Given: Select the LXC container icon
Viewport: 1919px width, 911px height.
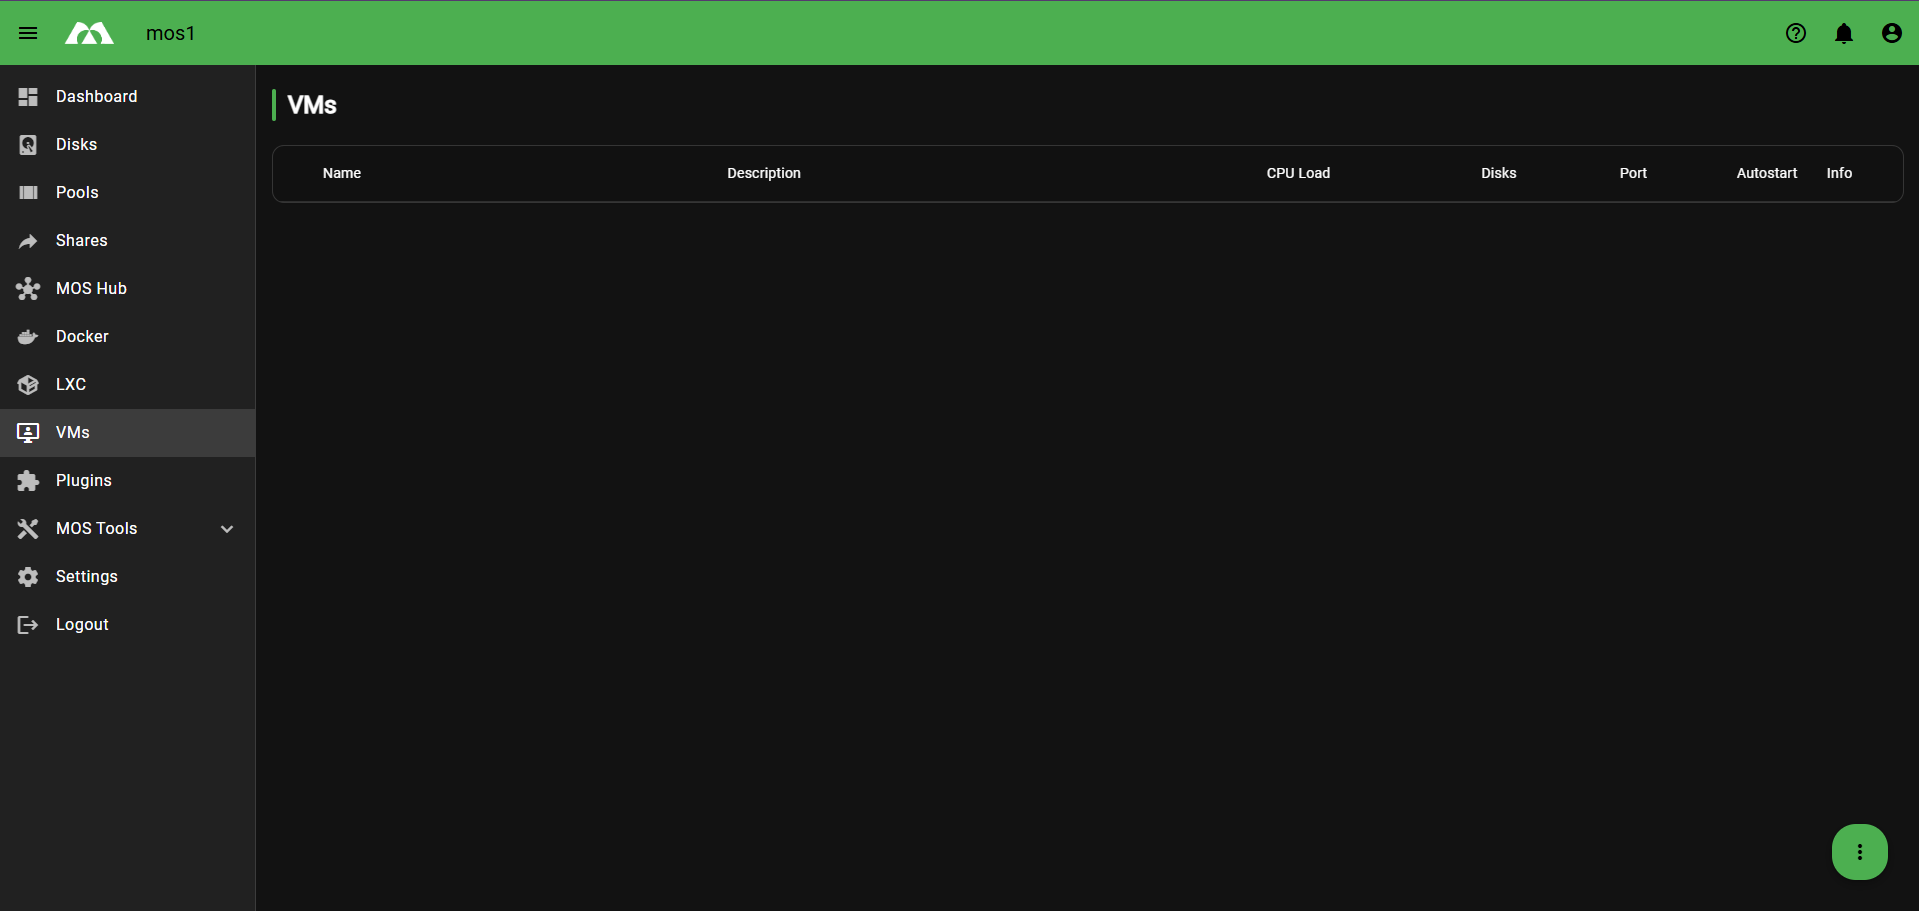Looking at the screenshot, I should click(27, 384).
